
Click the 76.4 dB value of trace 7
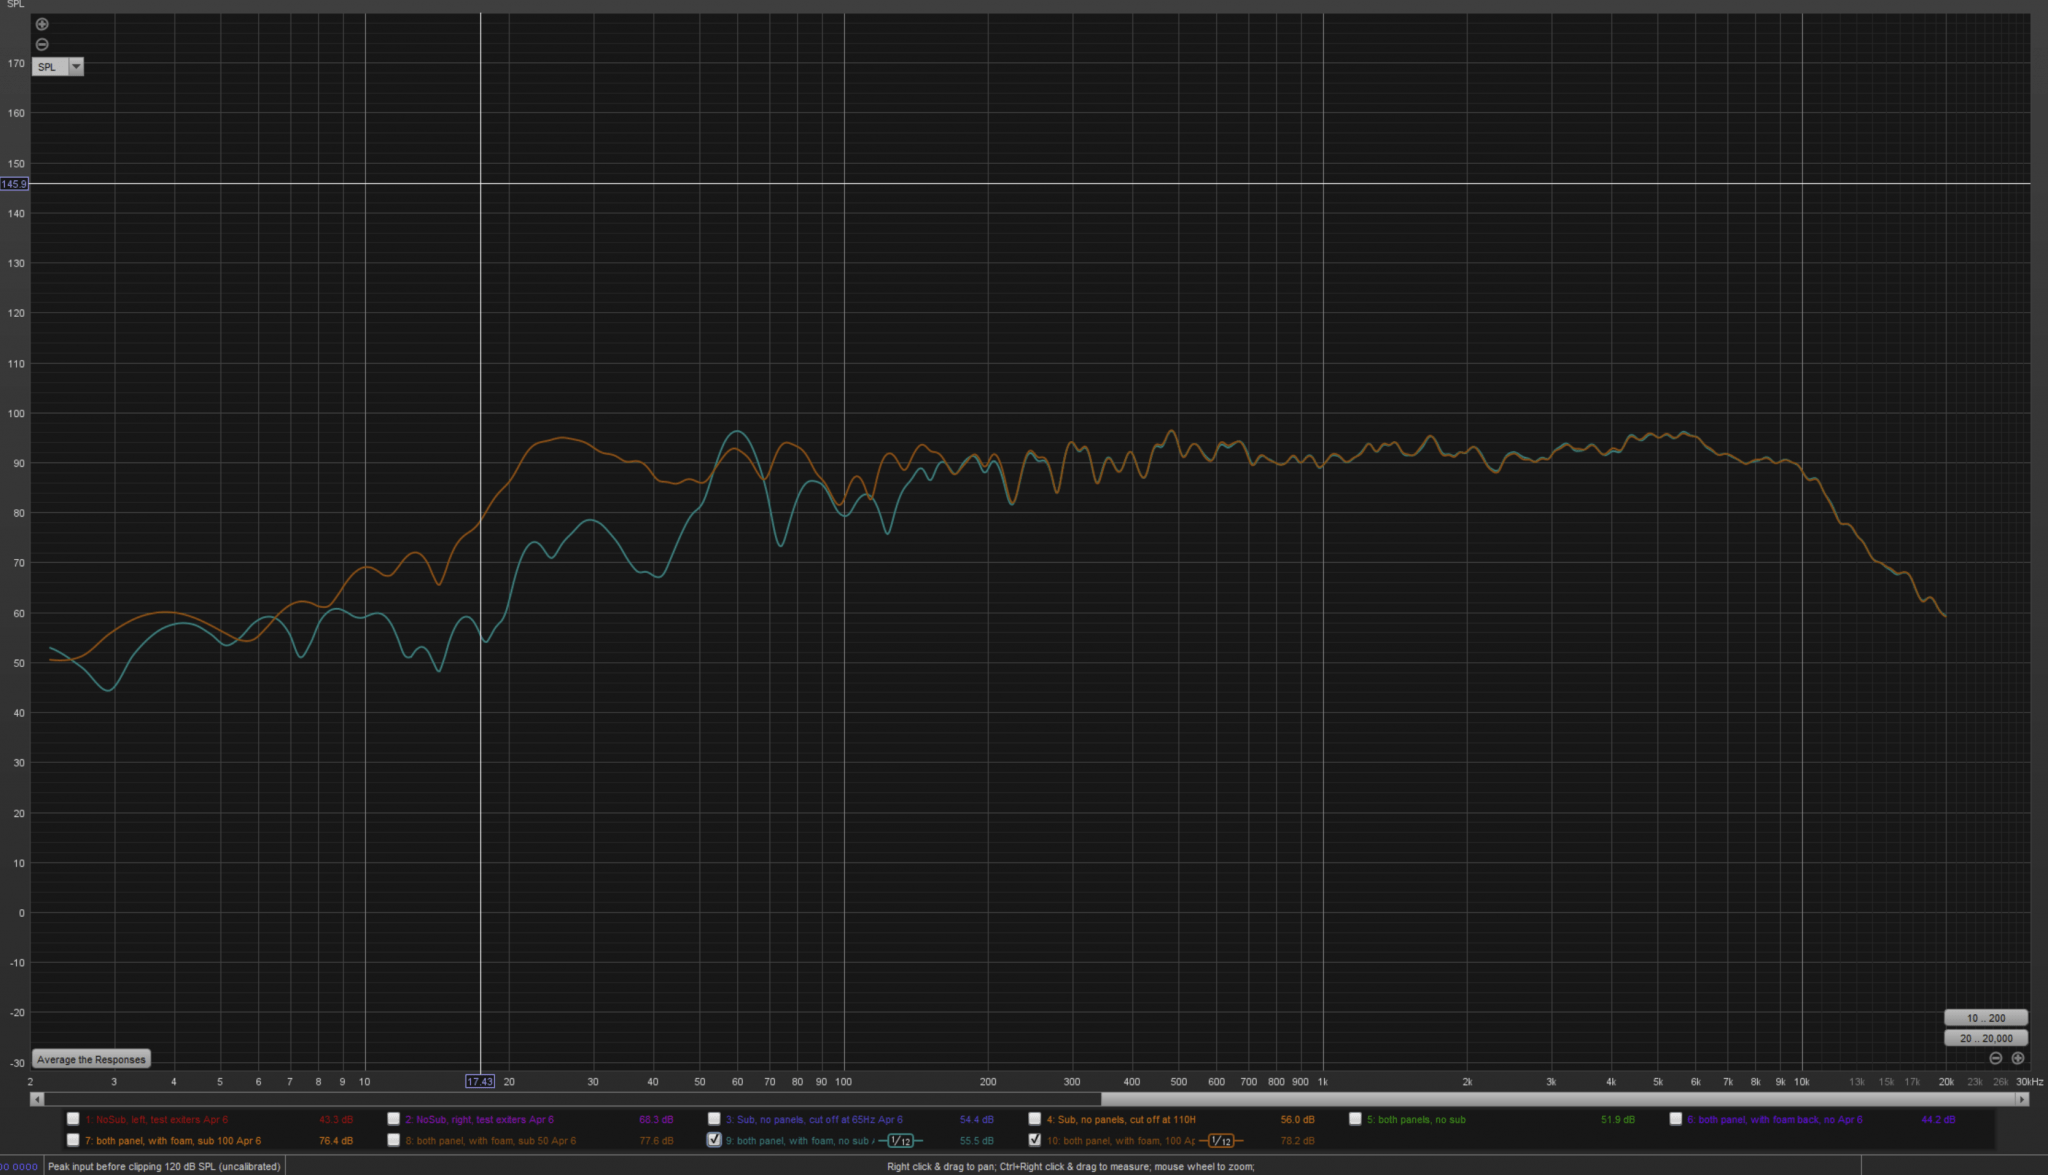click(336, 1141)
